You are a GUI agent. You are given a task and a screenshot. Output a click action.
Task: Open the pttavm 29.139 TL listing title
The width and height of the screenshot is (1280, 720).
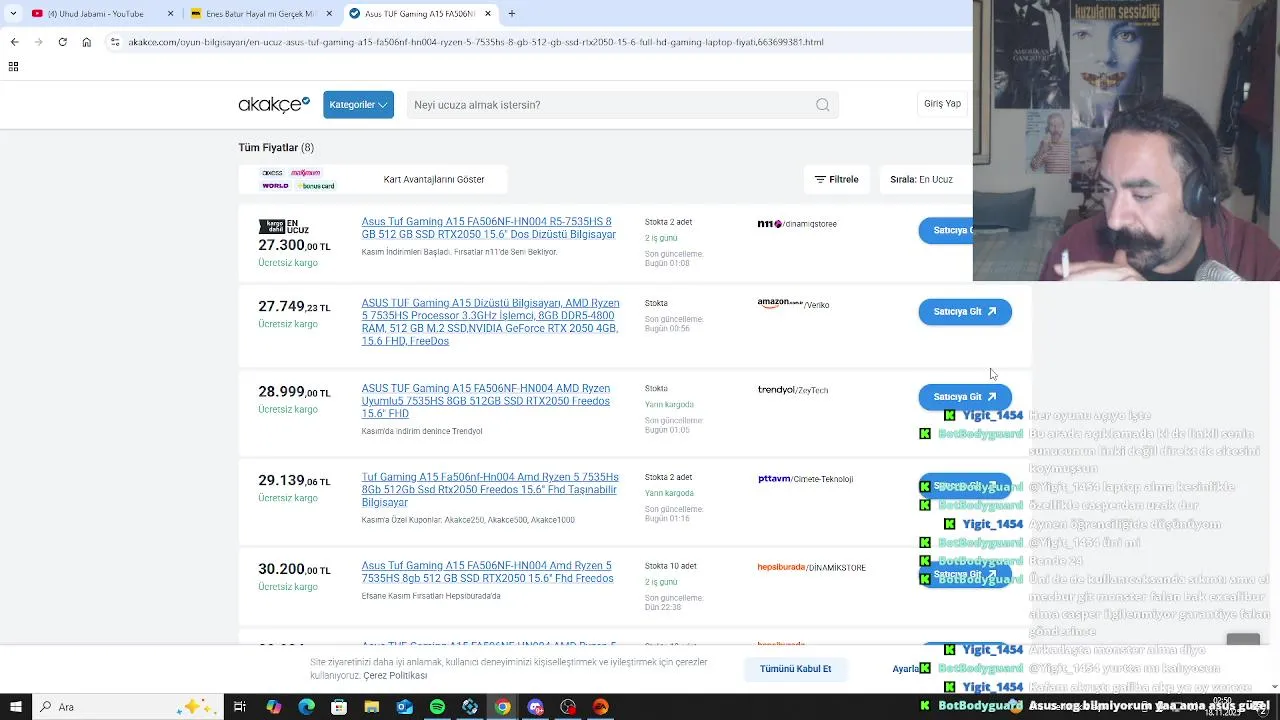coord(490,490)
